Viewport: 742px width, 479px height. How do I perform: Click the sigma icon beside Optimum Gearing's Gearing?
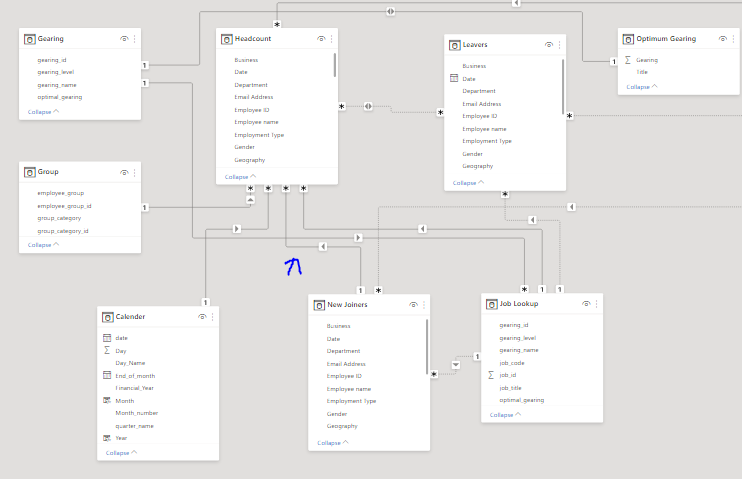[628, 60]
